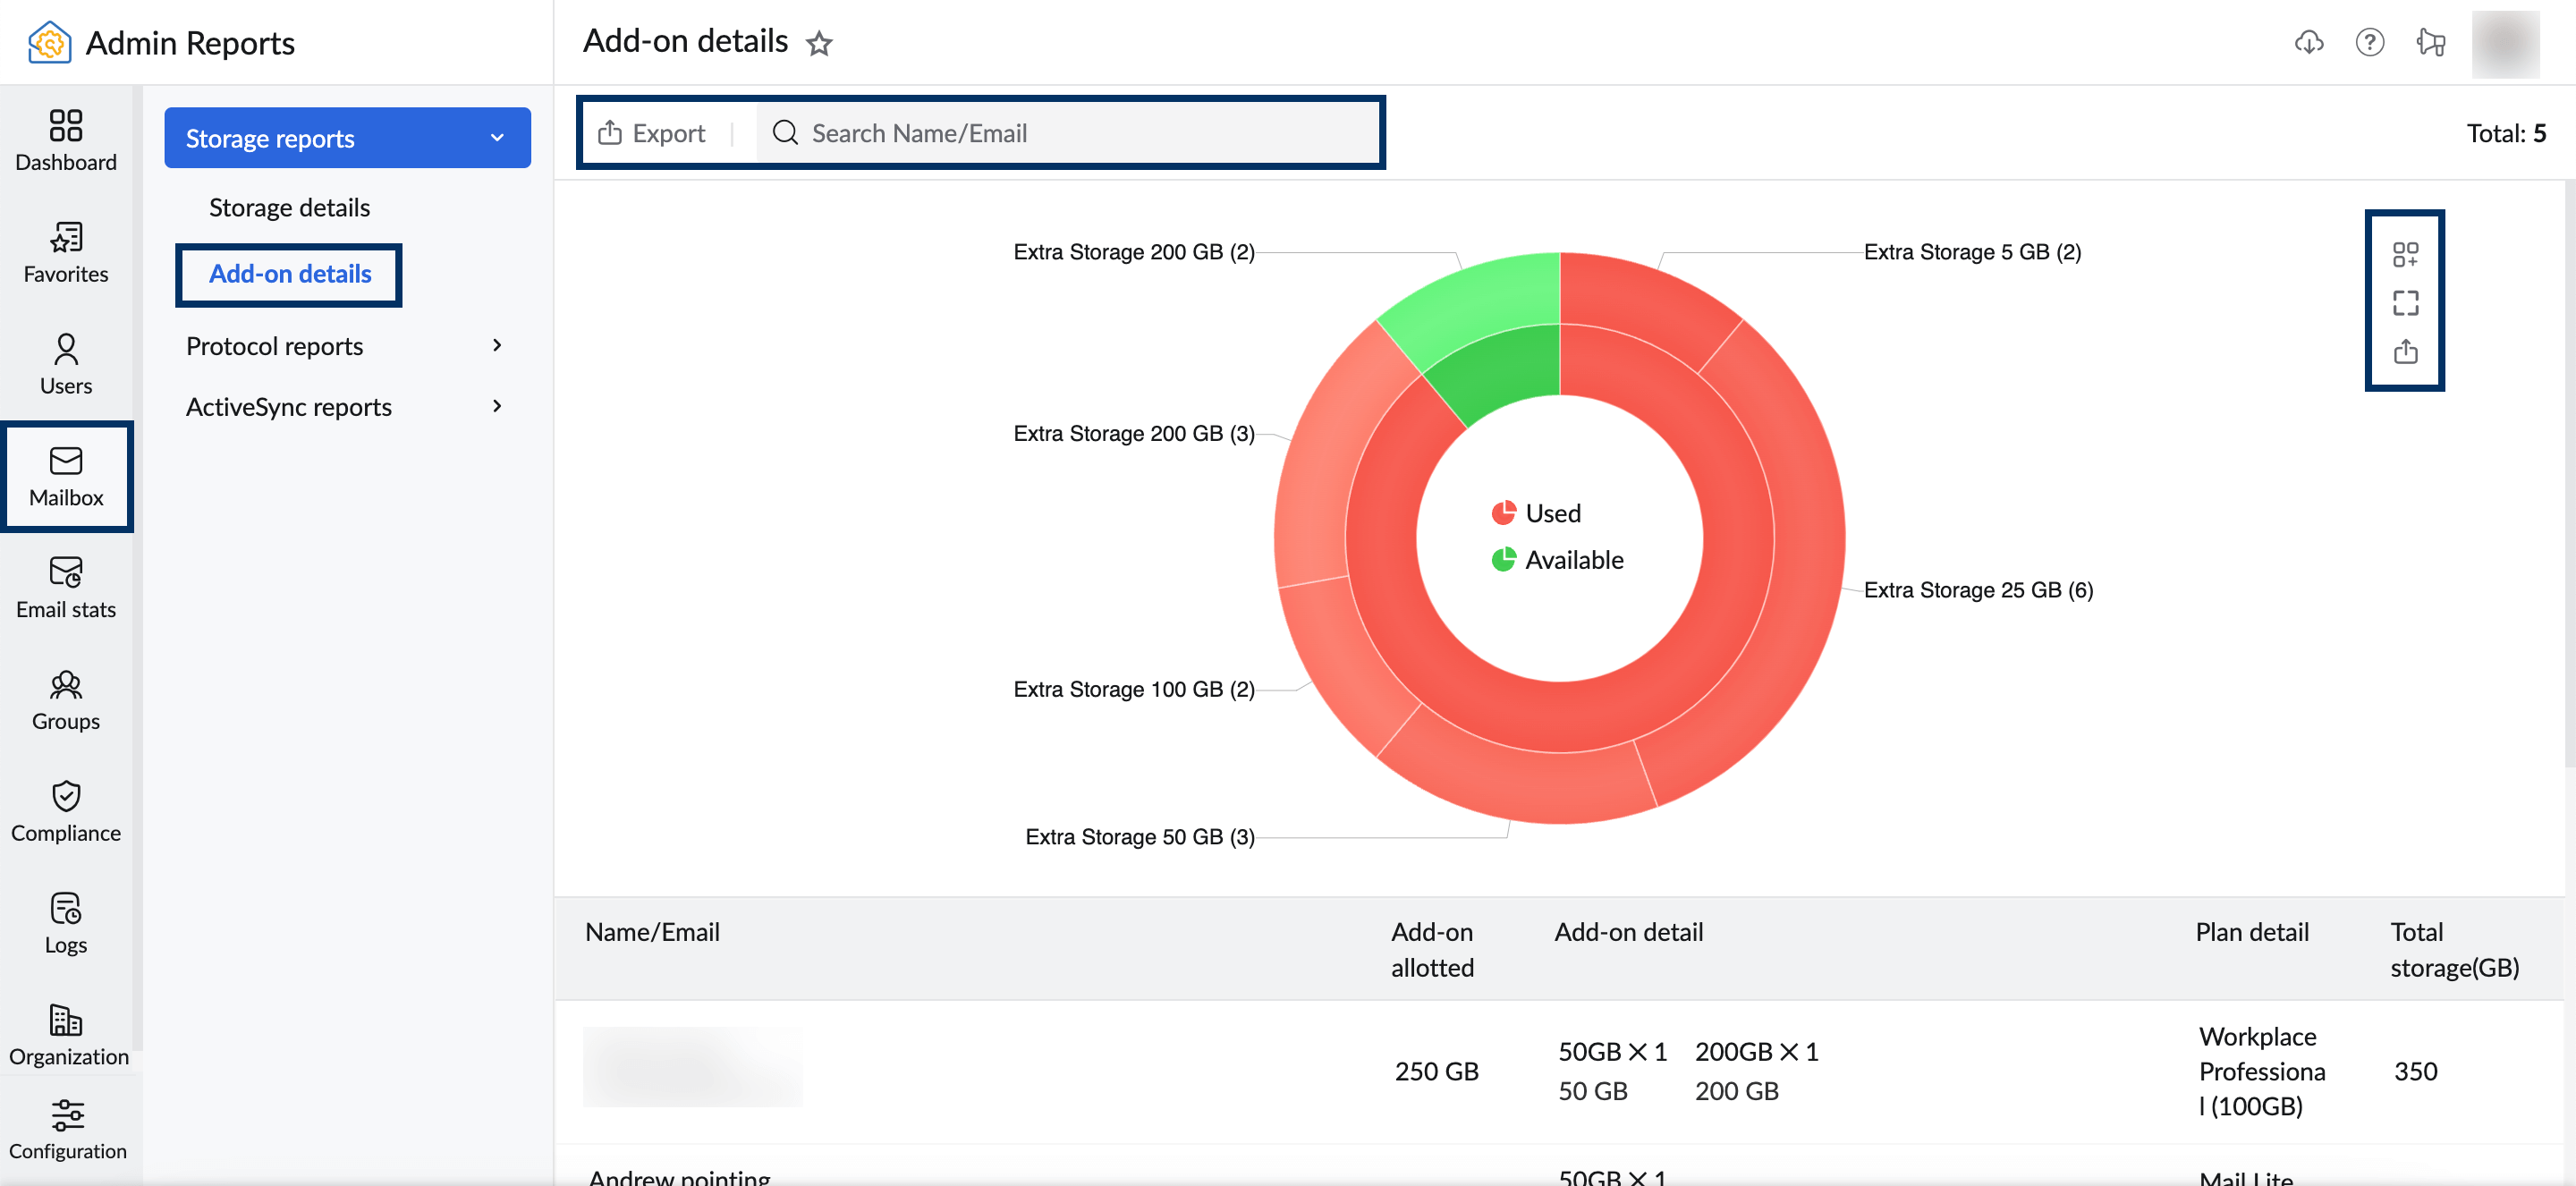This screenshot has height=1186, width=2576.
Task: Open the Admin Reports home icon
Action: 50,41
